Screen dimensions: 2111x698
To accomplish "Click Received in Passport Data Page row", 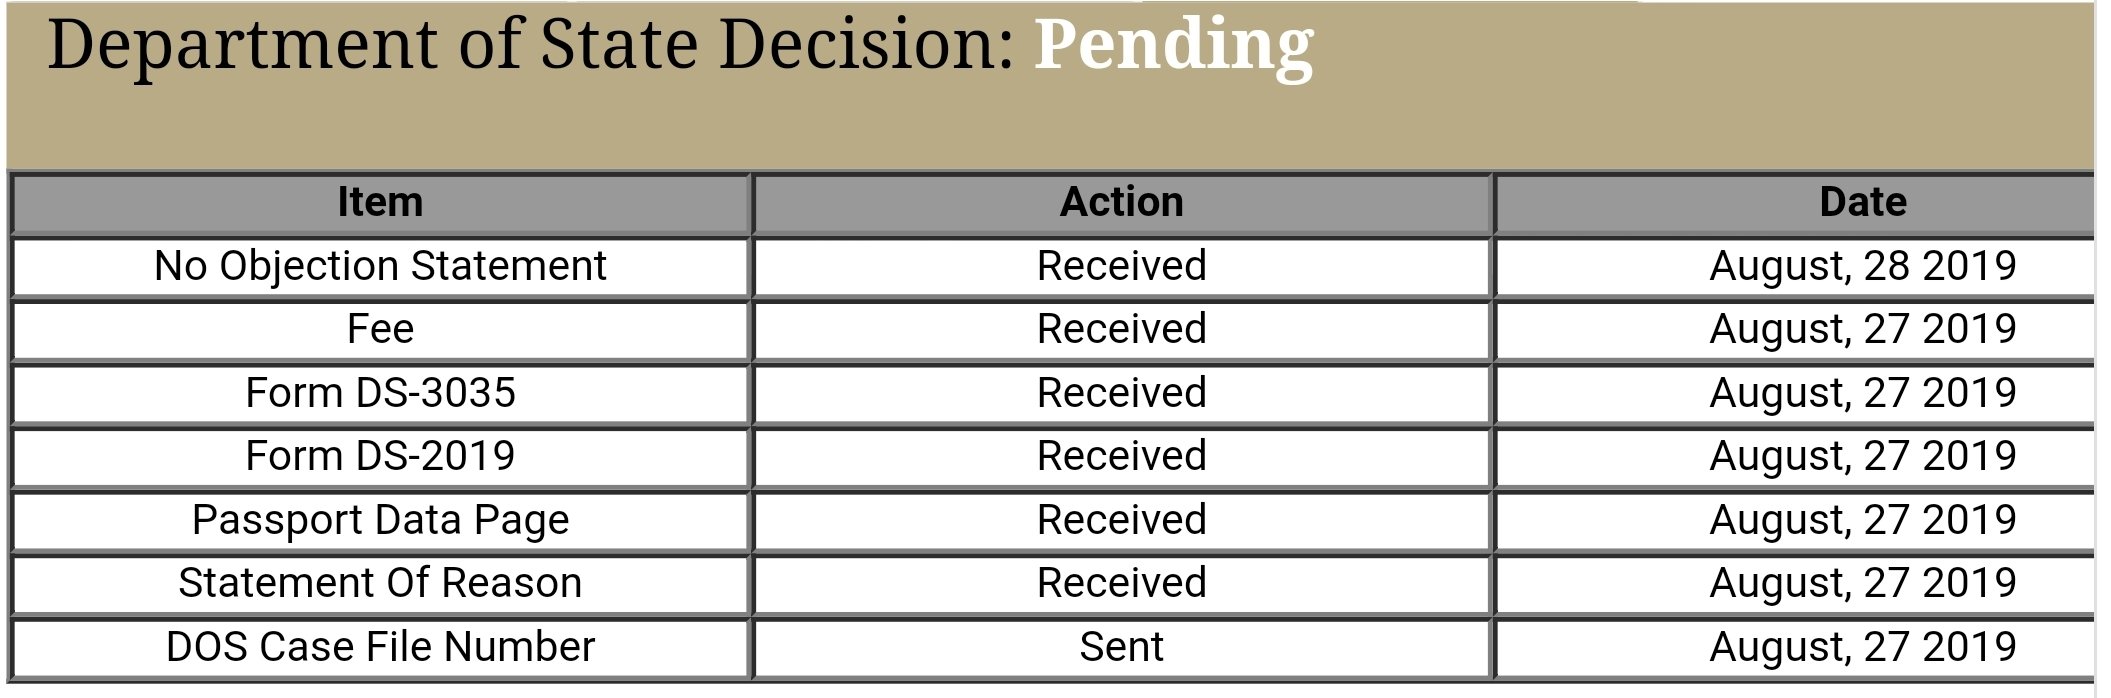I will point(1122,521).
